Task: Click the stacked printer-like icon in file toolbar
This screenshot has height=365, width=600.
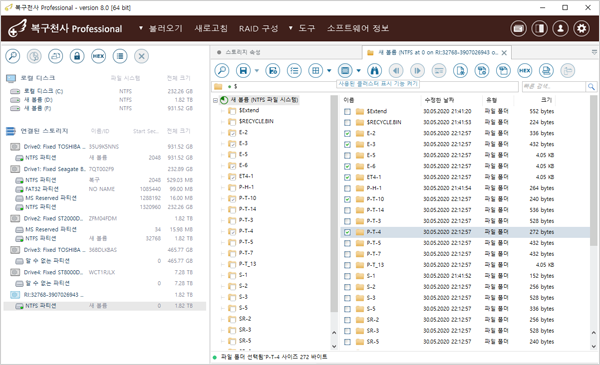Action: point(546,70)
